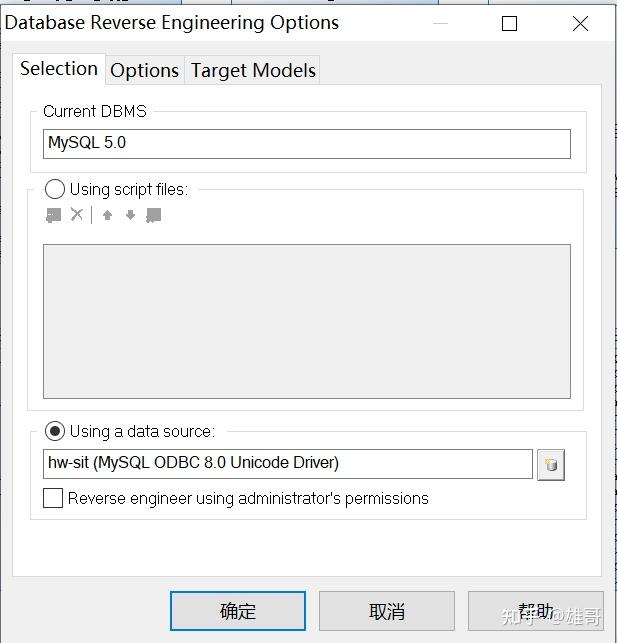The image size is (617, 643).
Task: Click the Move Down arrow icon
Action: point(130,215)
